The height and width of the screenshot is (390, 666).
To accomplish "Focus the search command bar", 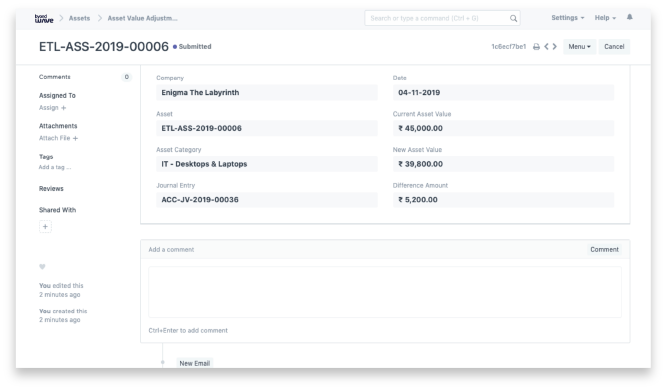I will click(442, 18).
